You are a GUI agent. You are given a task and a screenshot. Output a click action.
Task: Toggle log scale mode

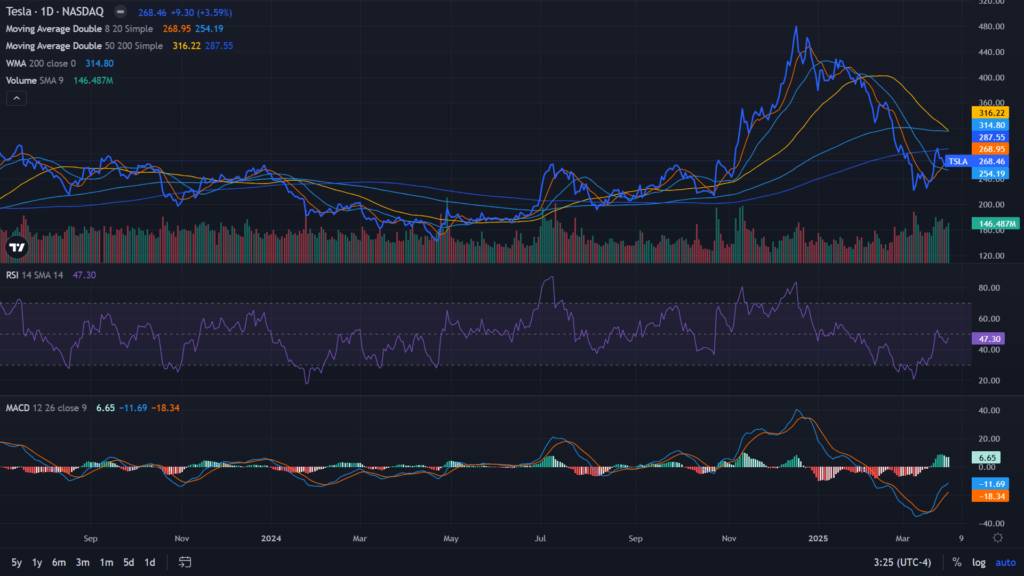point(979,562)
